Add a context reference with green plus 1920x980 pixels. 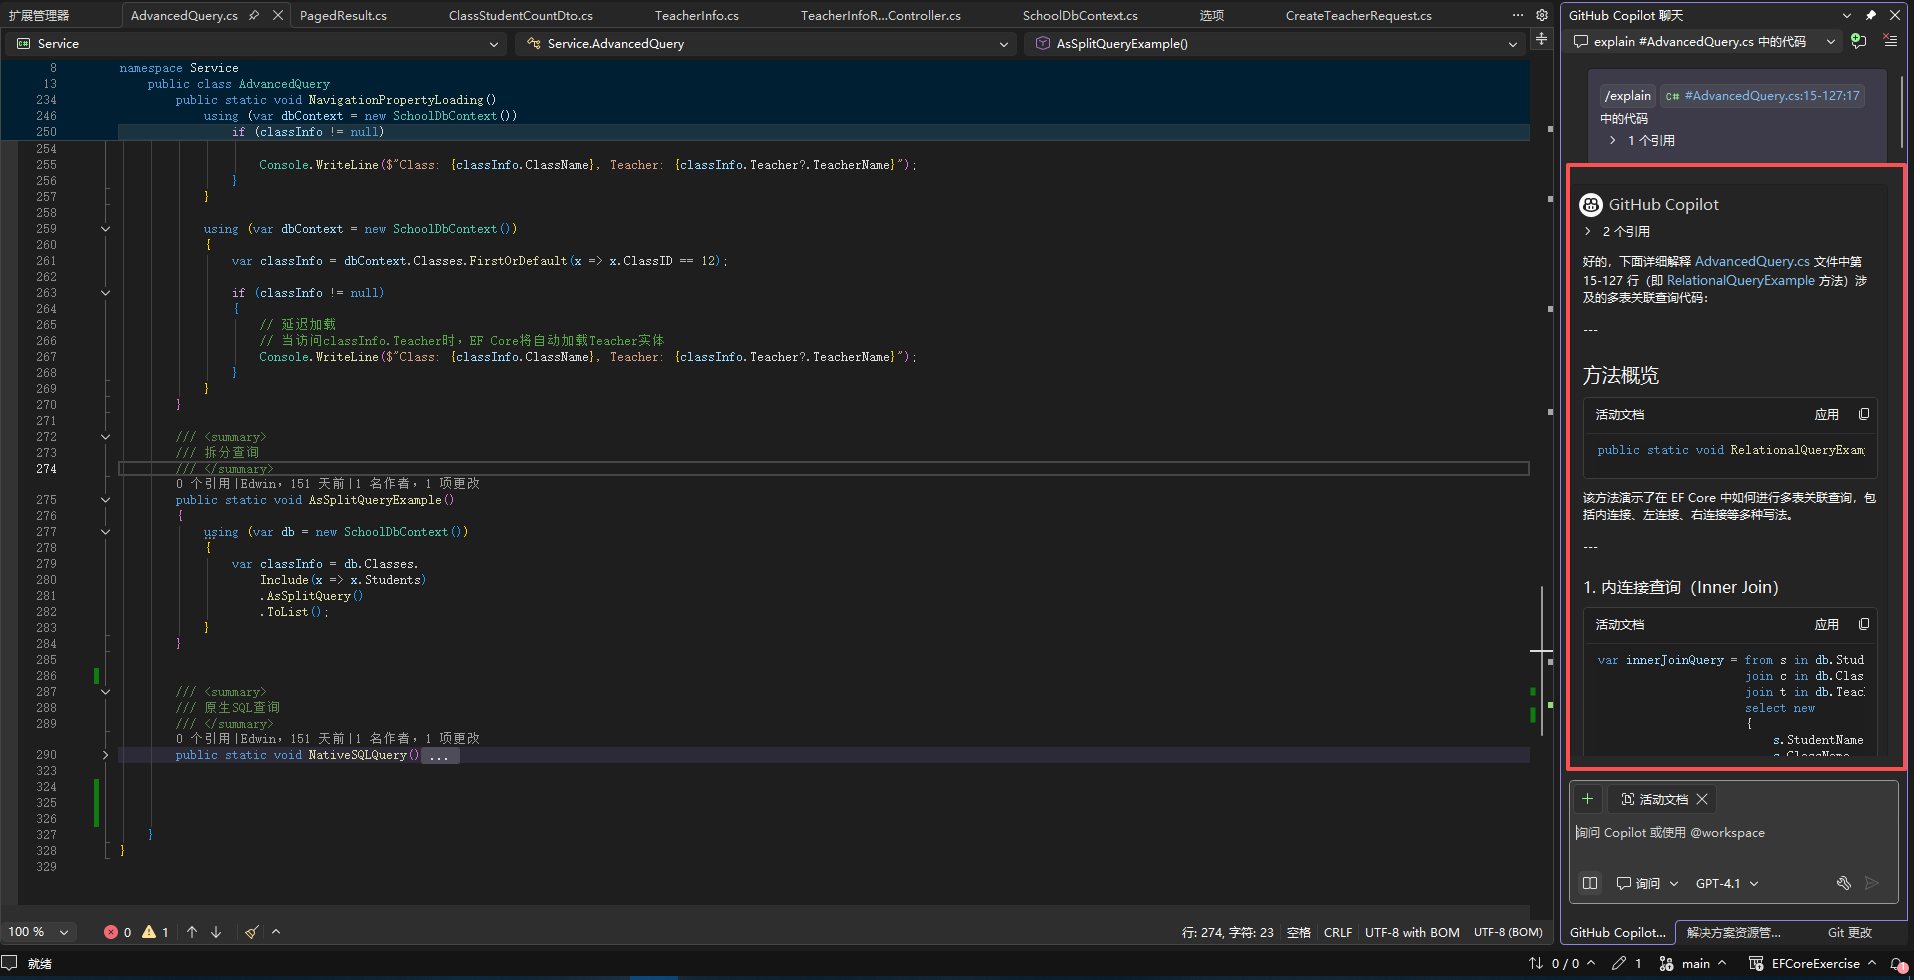pyautogui.click(x=1587, y=799)
